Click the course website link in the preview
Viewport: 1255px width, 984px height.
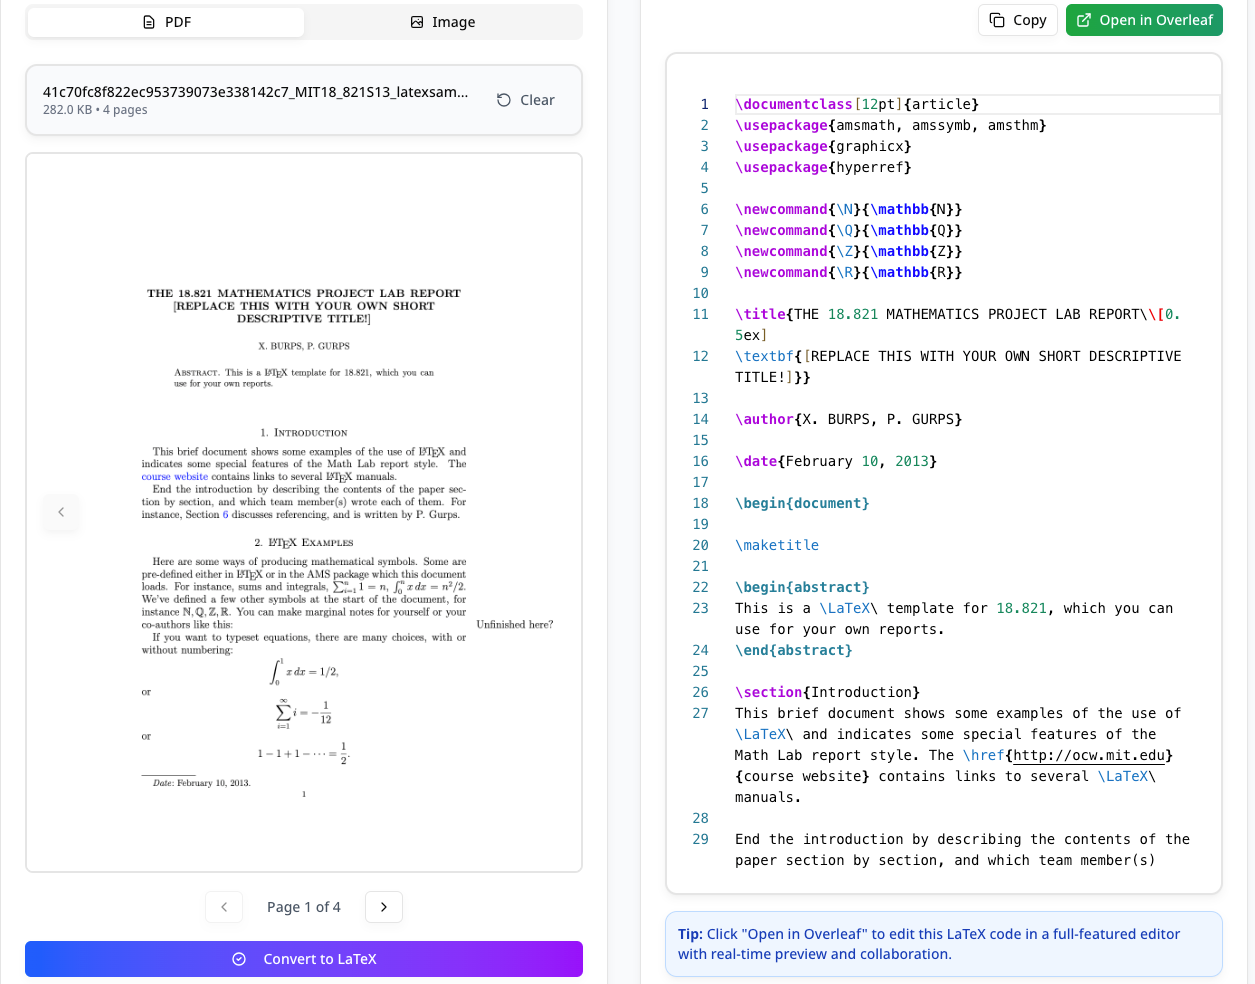tap(174, 477)
